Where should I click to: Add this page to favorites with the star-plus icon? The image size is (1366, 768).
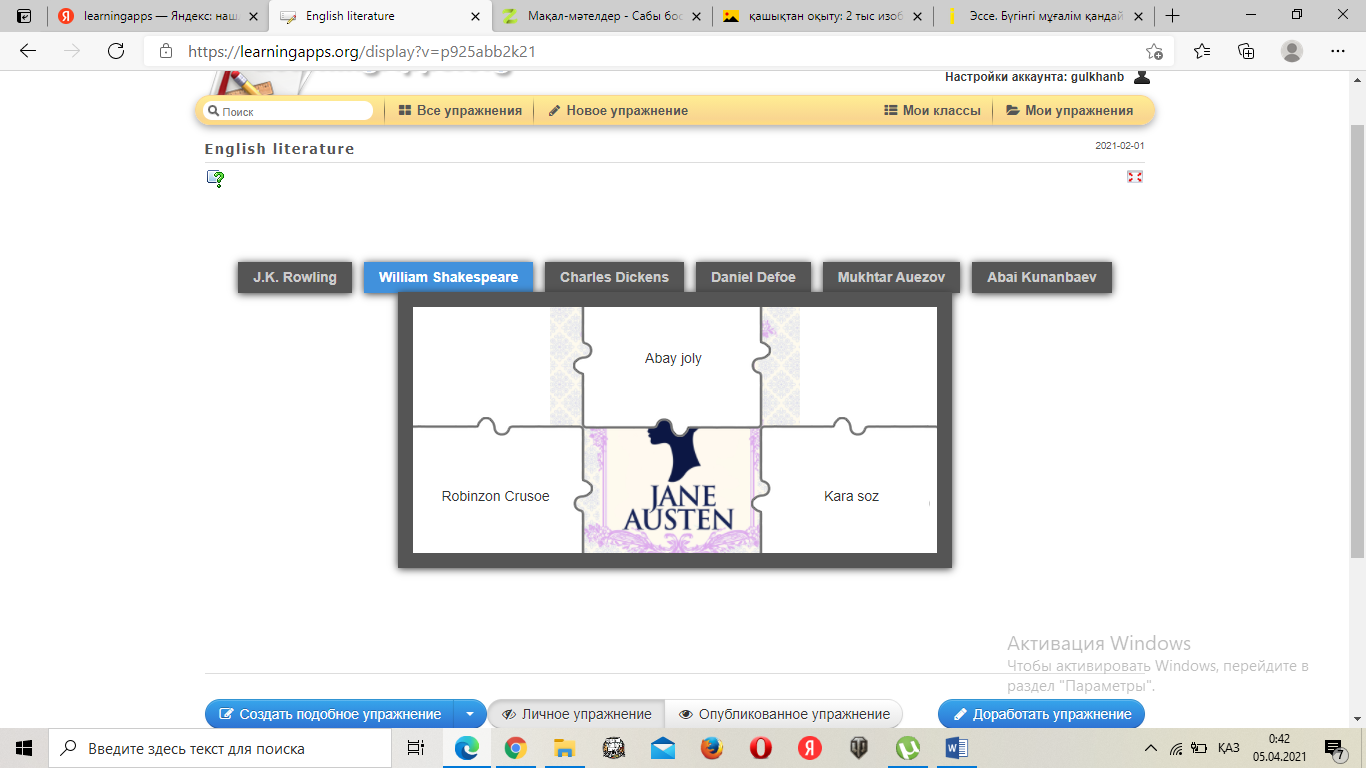(x=1154, y=51)
